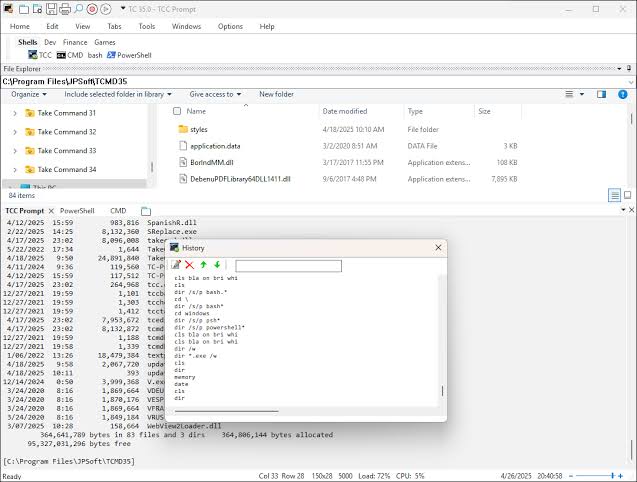Viewport: 637px width, 482px height.
Task: Expand the Take Command 32 tree node
Action: point(15,132)
